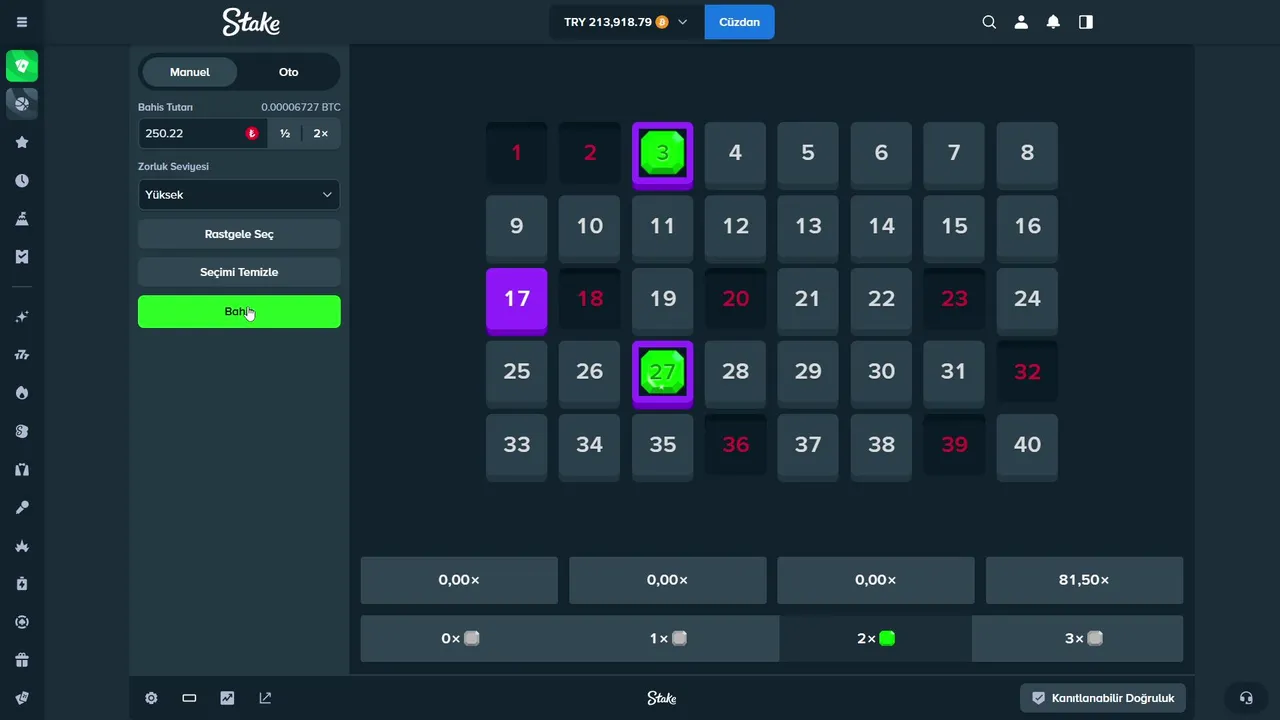The image size is (1280, 720).
Task: Select number 33 tile
Action: point(516,446)
